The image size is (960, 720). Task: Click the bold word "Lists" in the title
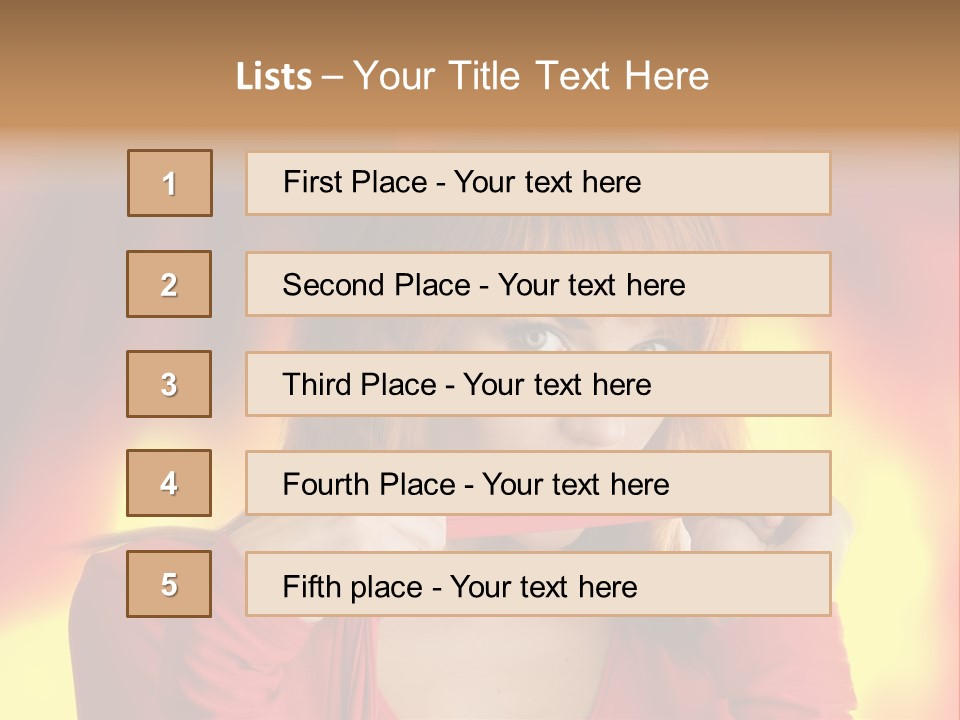pyautogui.click(x=274, y=77)
